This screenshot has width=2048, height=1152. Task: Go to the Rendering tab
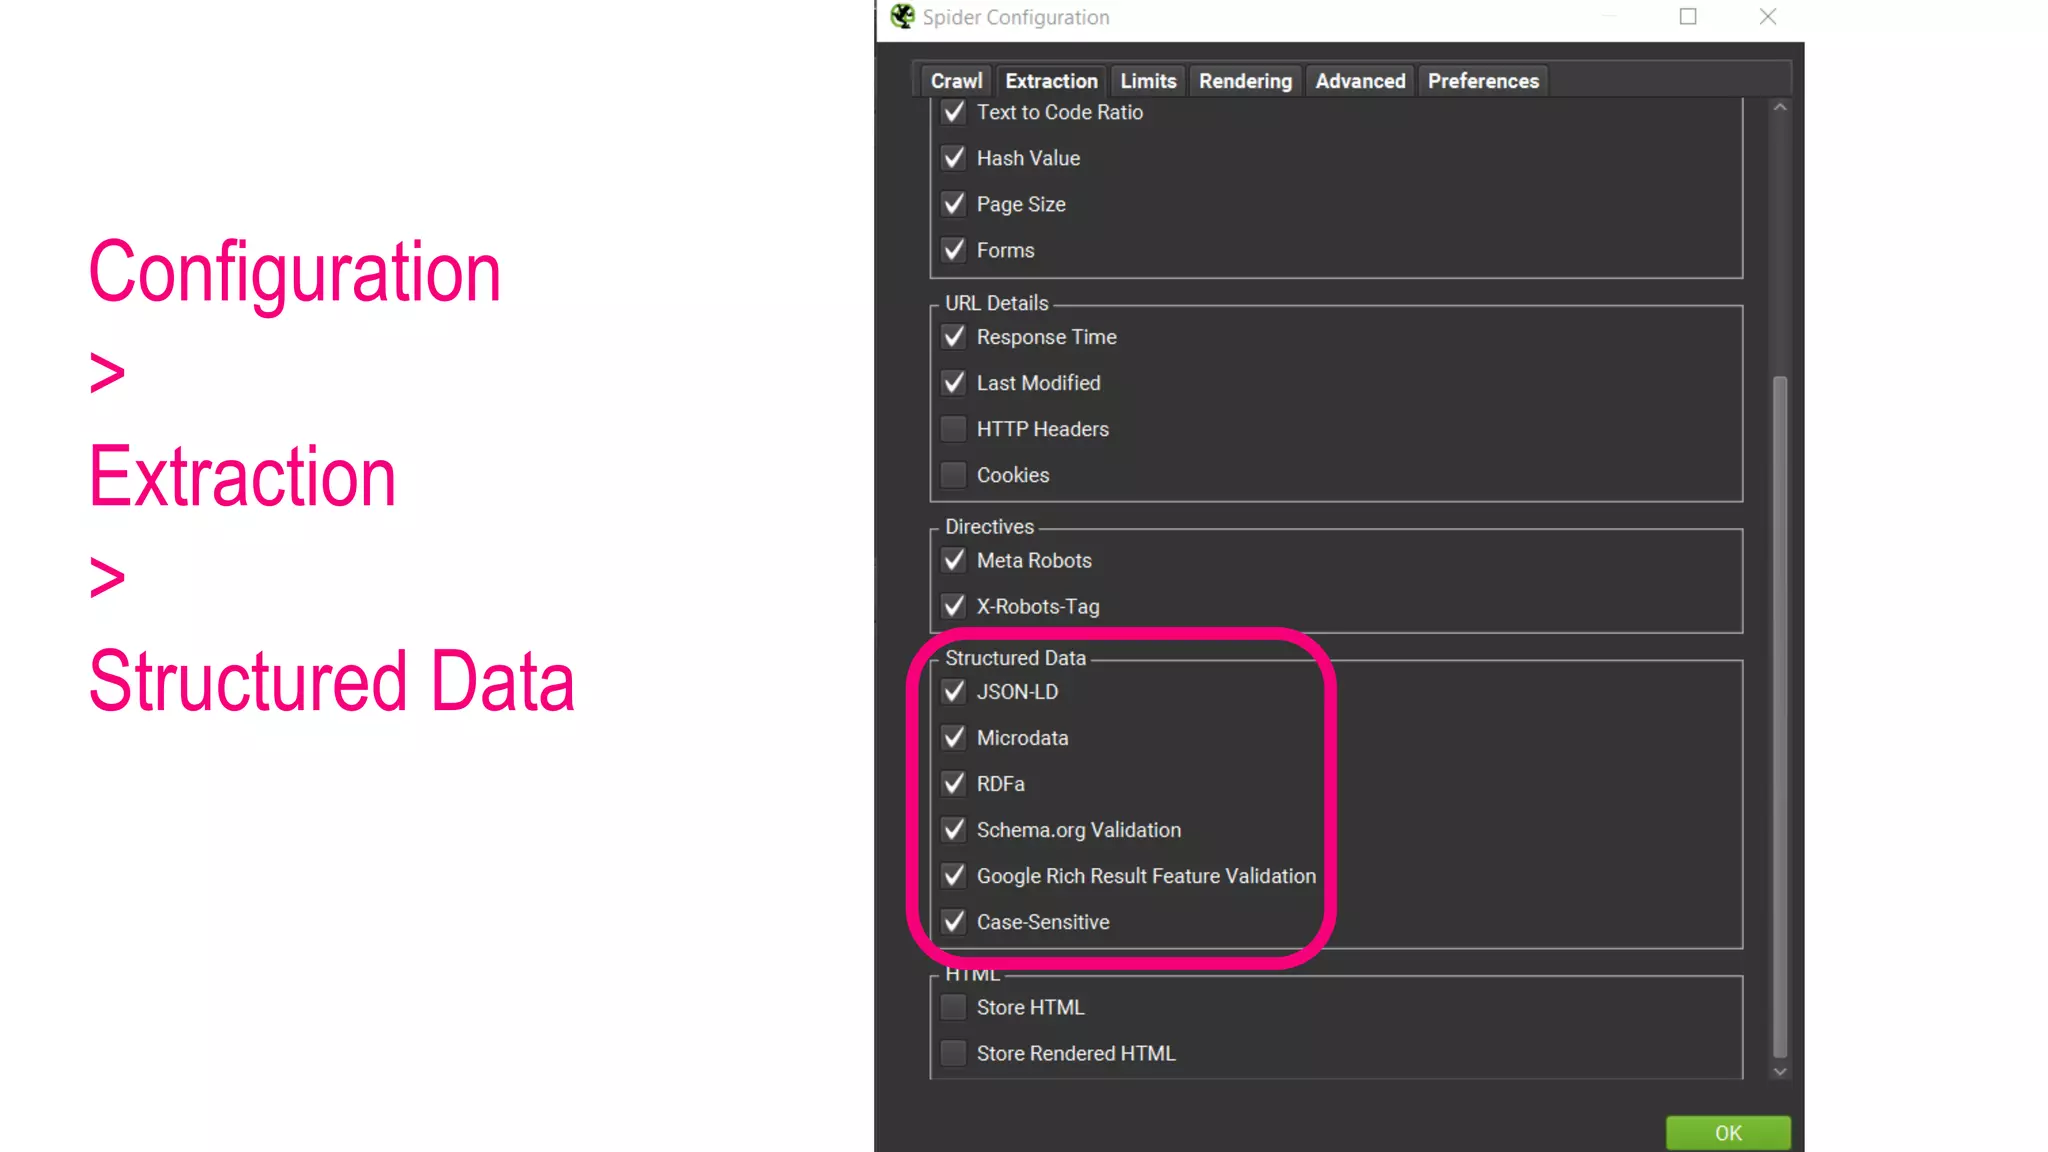pyautogui.click(x=1245, y=81)
